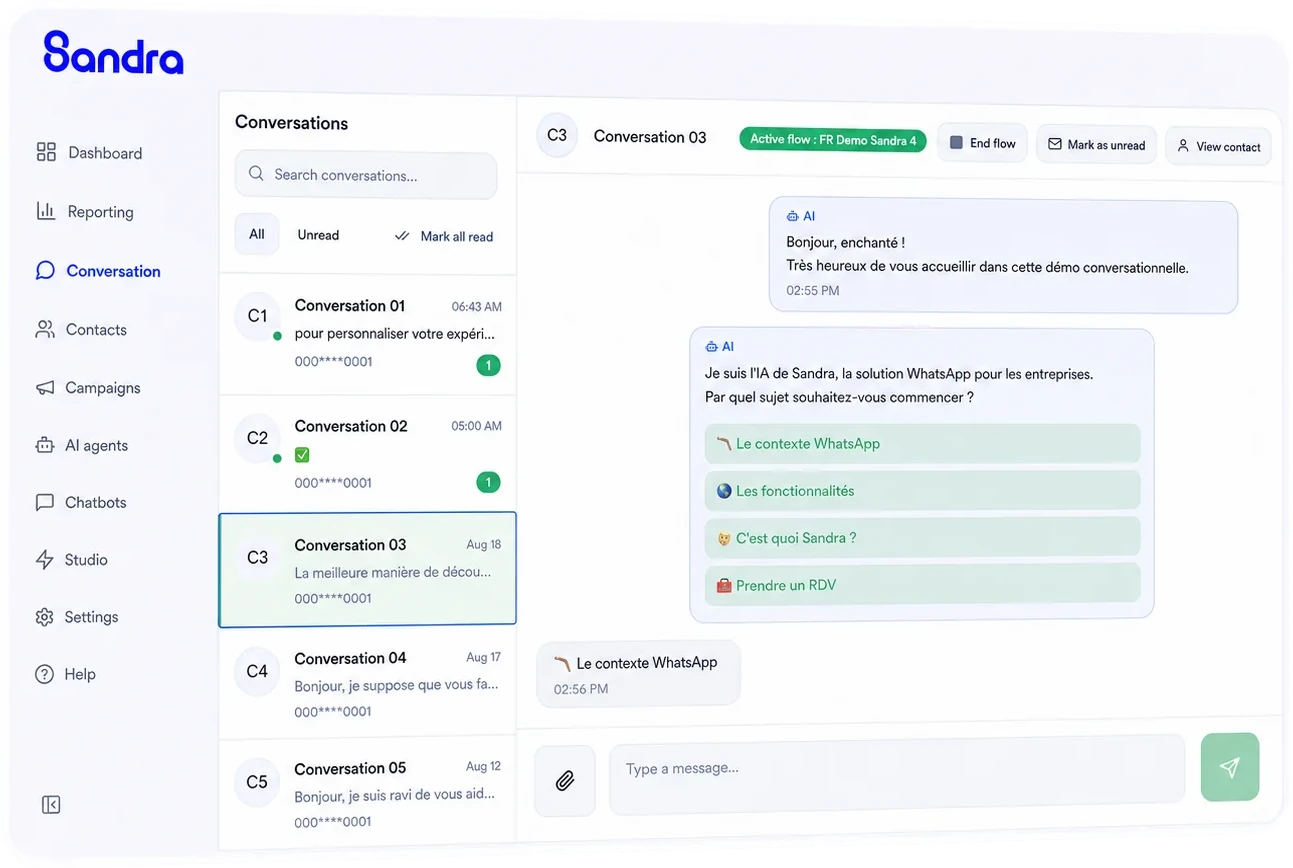Click the paperclip attachment button
The width and height of the screenshot is (1293, 868).
coord(565,780)
